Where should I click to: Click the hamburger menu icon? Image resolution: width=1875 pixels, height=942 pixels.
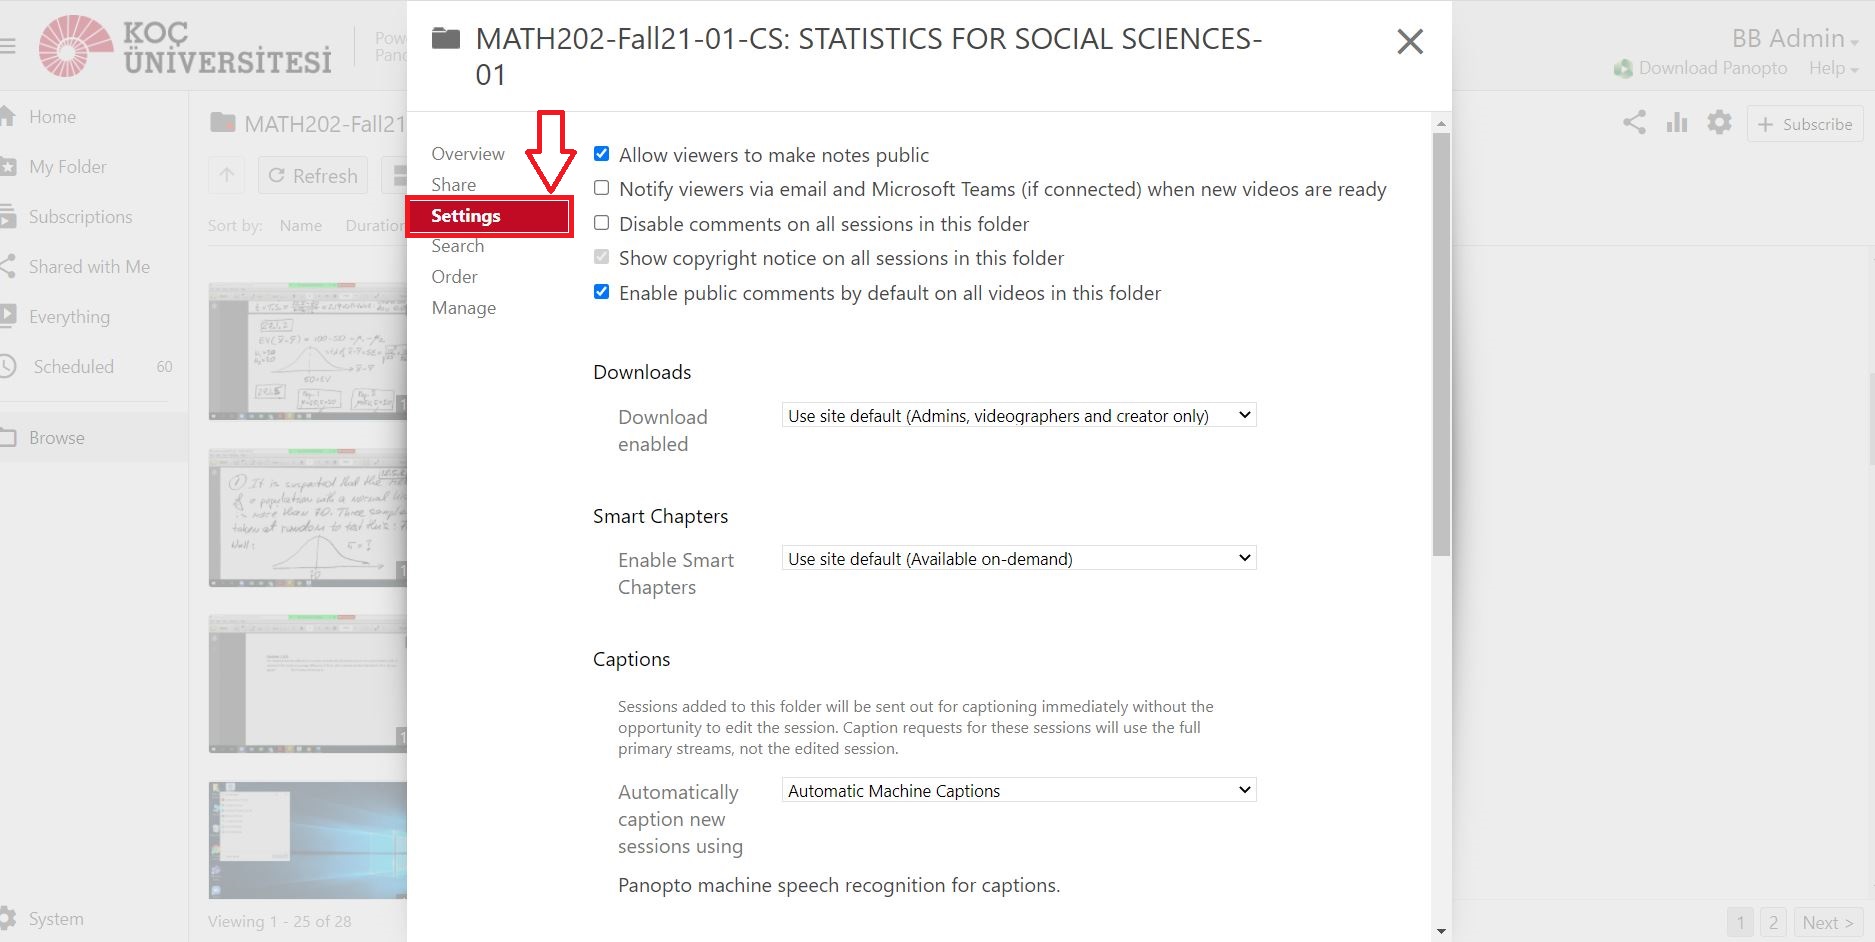point(8,46)
